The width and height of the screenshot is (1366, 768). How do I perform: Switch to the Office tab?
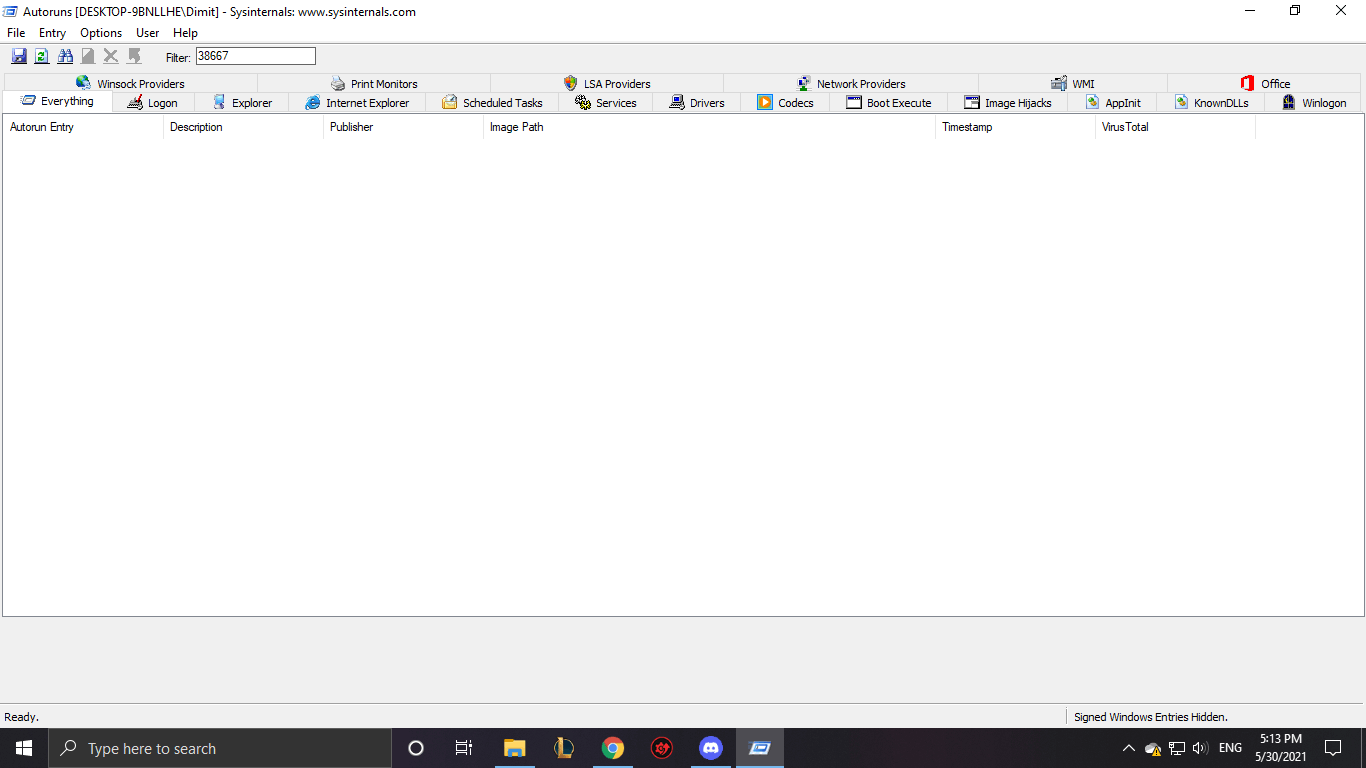1265,83
